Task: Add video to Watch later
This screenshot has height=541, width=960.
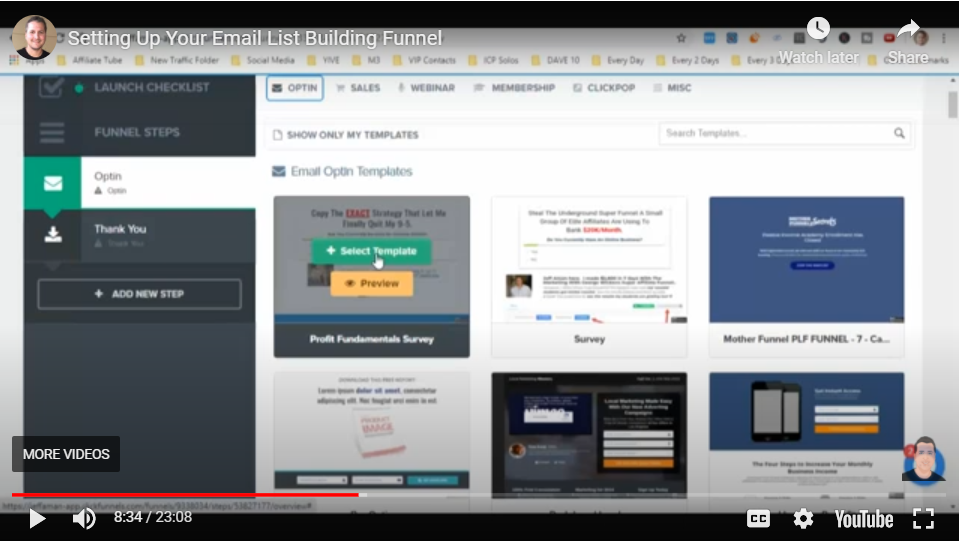Action: click(x=818, y=40)
